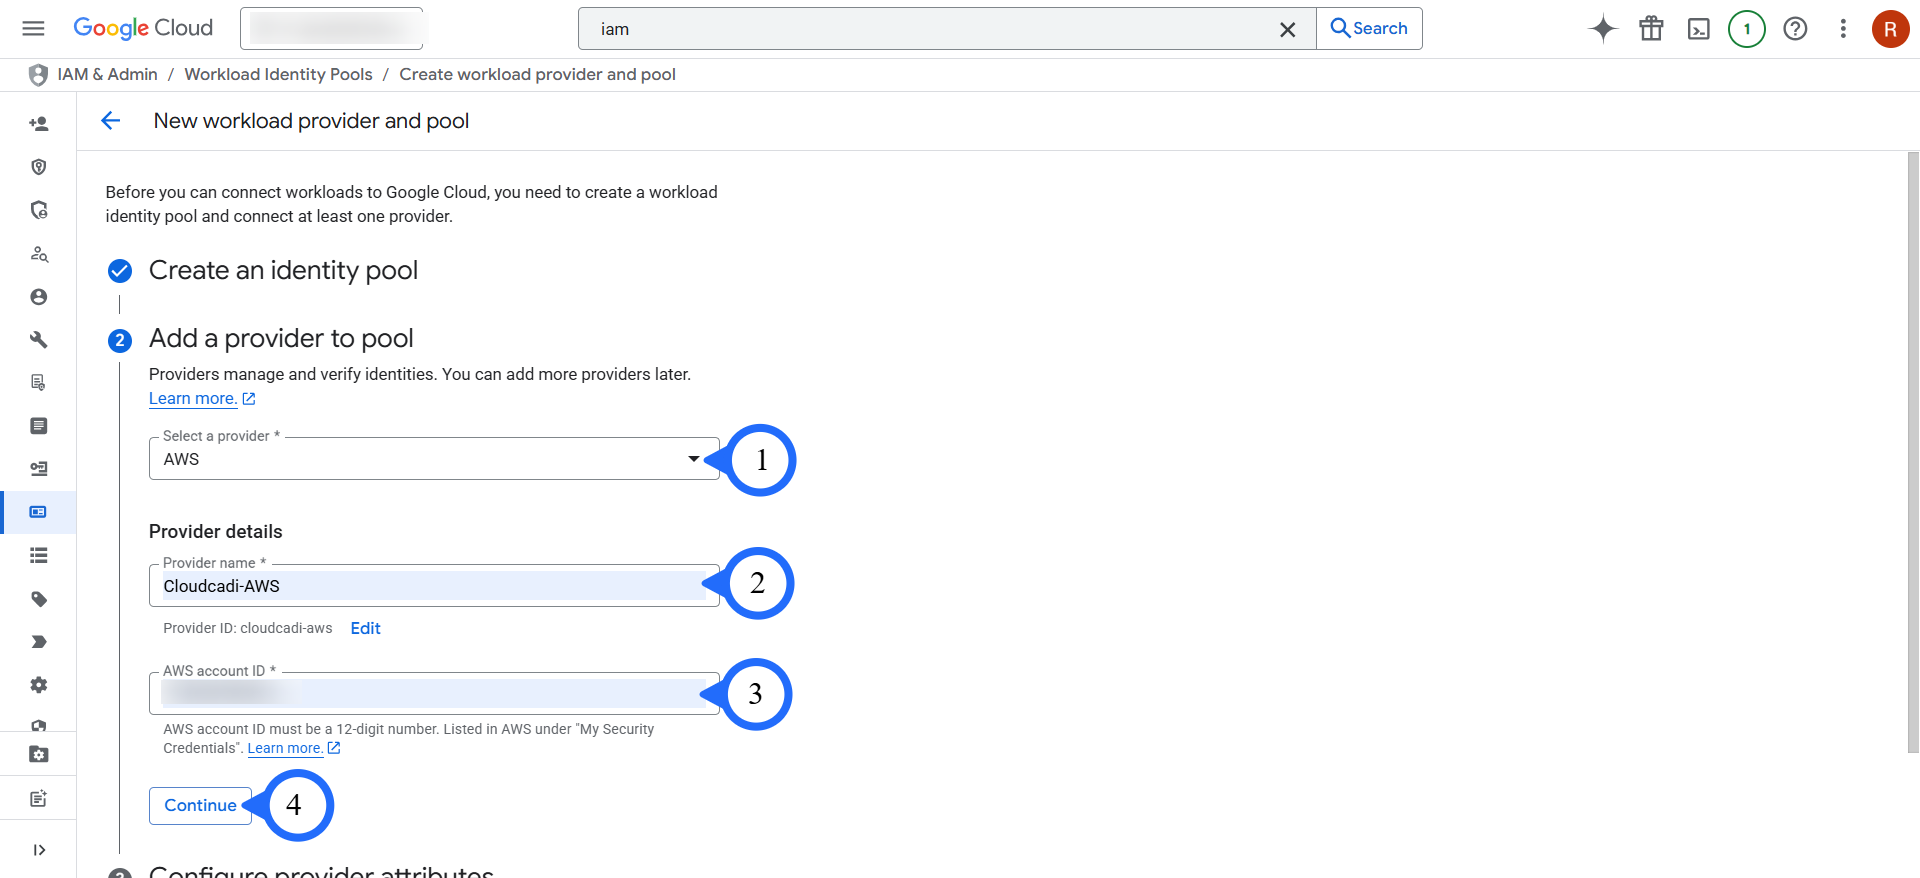Expand the collapsed left sidebar panel
Viewport: 1920px width, 878px height.
[39, 850]
